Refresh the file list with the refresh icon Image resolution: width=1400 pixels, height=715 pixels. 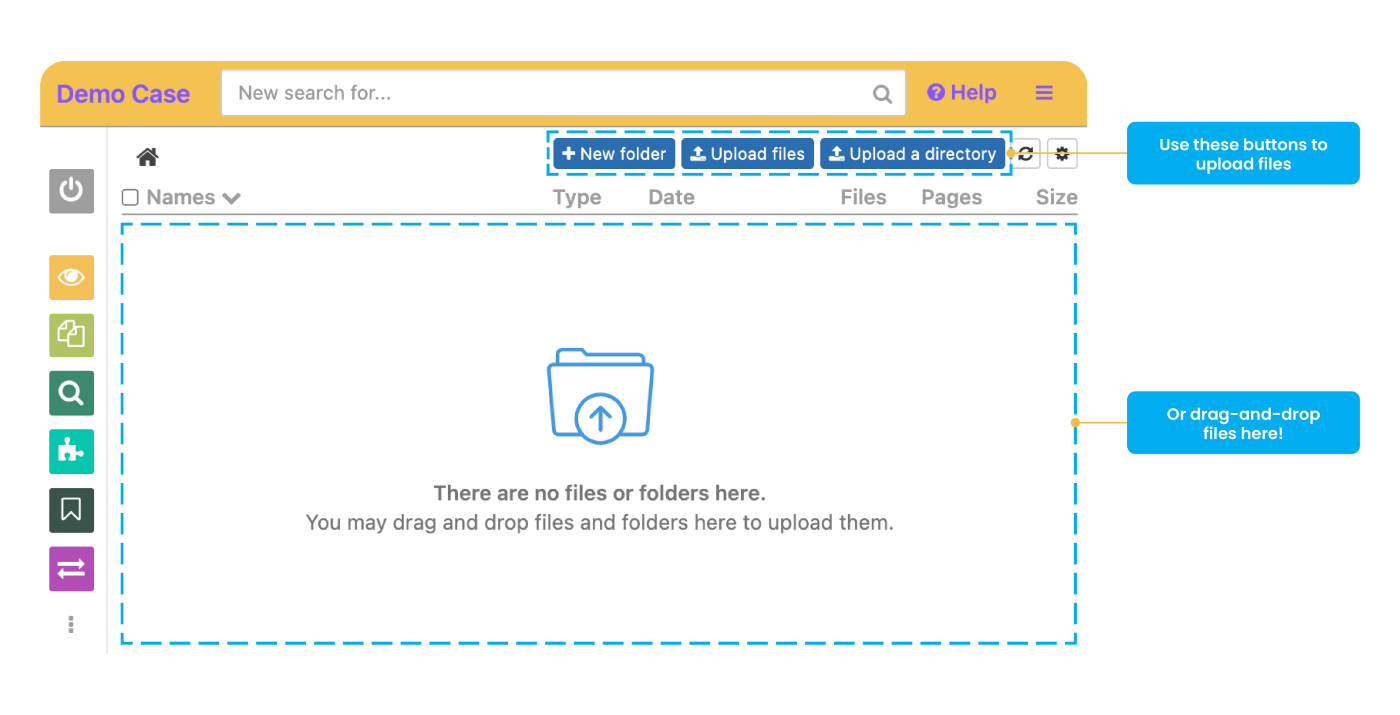1026,153
